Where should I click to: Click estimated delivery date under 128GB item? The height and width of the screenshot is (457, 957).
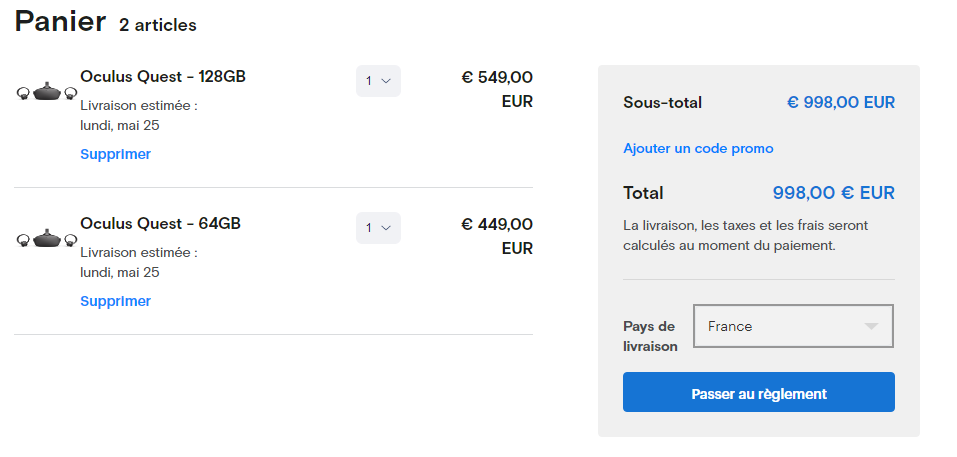[120, 125]
